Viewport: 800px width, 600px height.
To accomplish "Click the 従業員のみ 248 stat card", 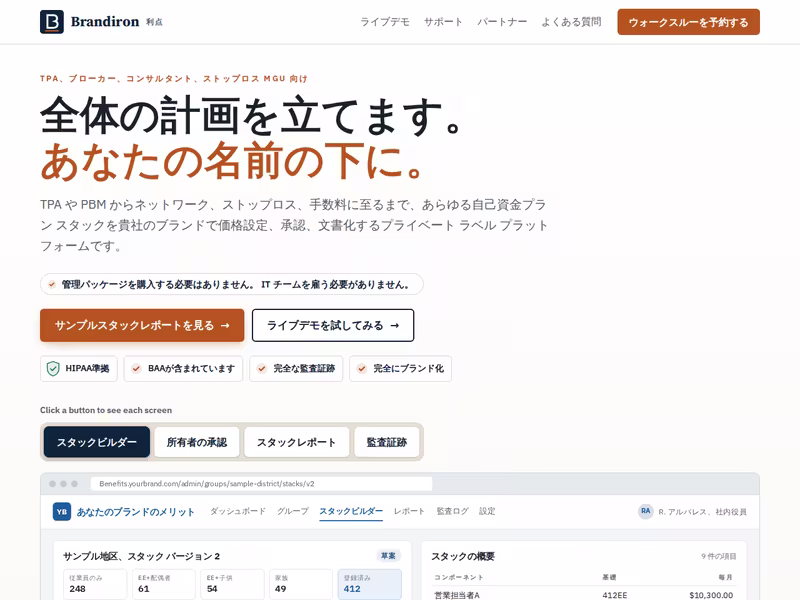I will tap(95, 584).
